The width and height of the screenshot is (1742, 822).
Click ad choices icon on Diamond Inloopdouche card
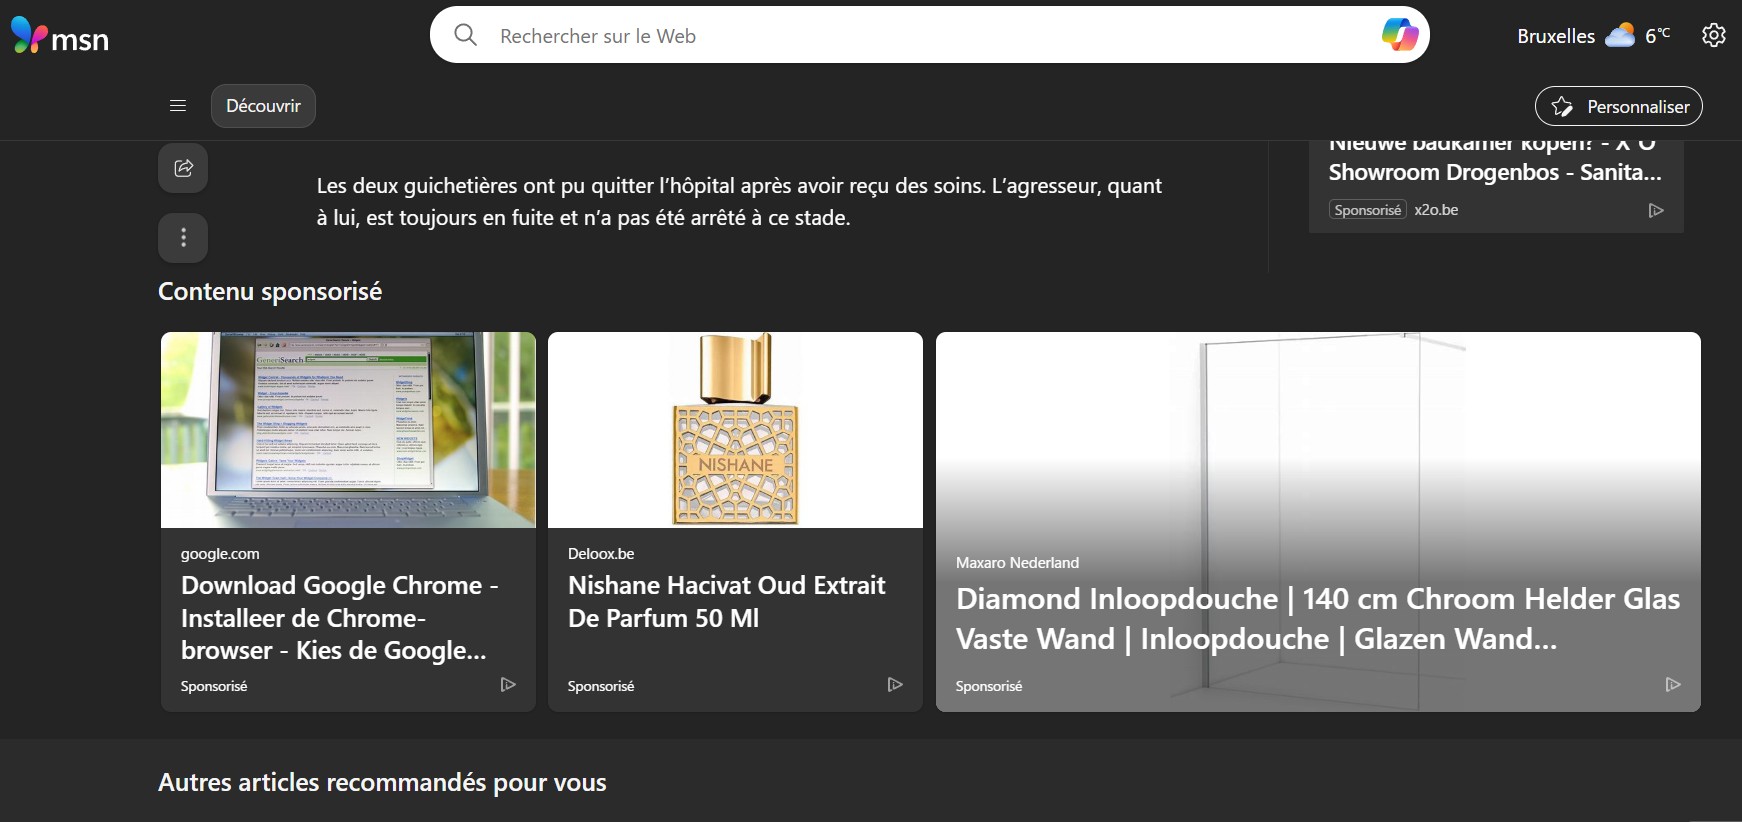(1673, 685)
